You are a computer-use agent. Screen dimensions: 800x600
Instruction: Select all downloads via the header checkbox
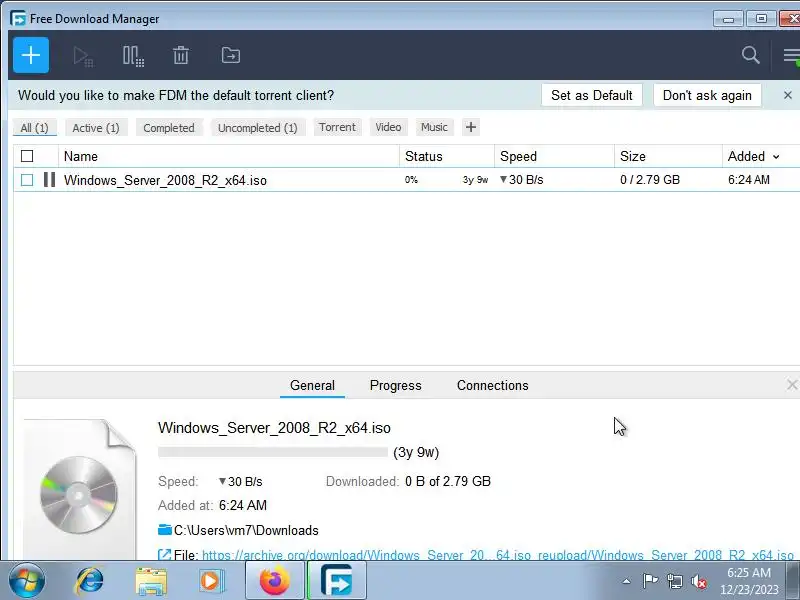pos(27,156)
